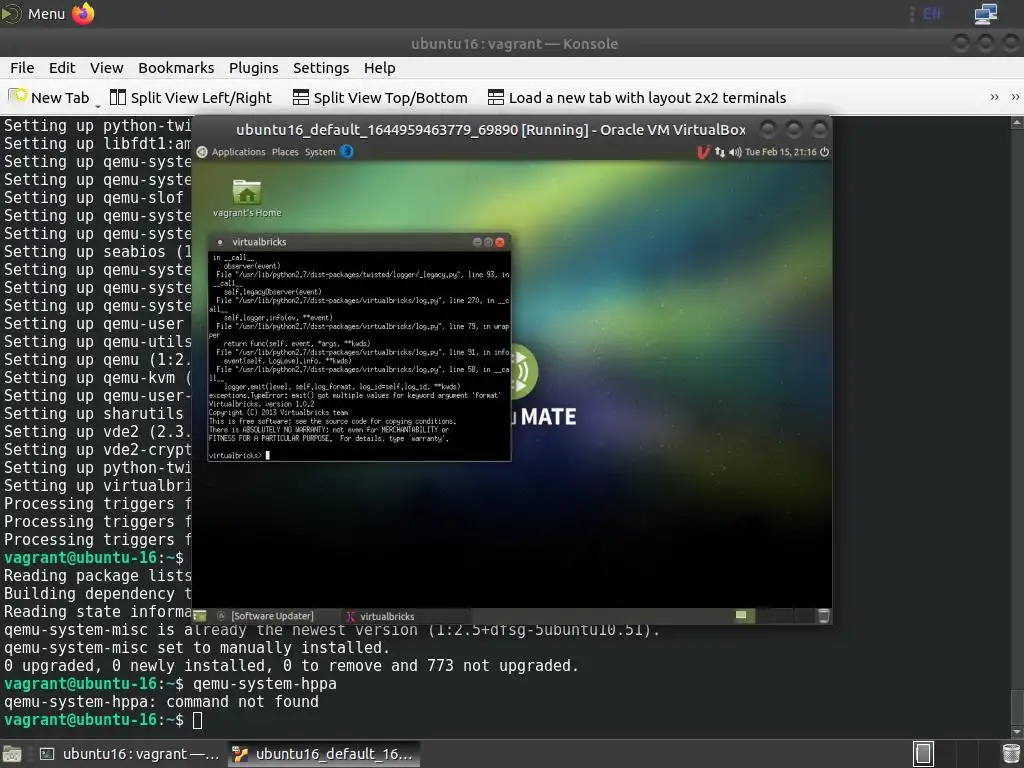
Task: Open Applications menu in VirtualBox guest
Action: pos(238,152)
